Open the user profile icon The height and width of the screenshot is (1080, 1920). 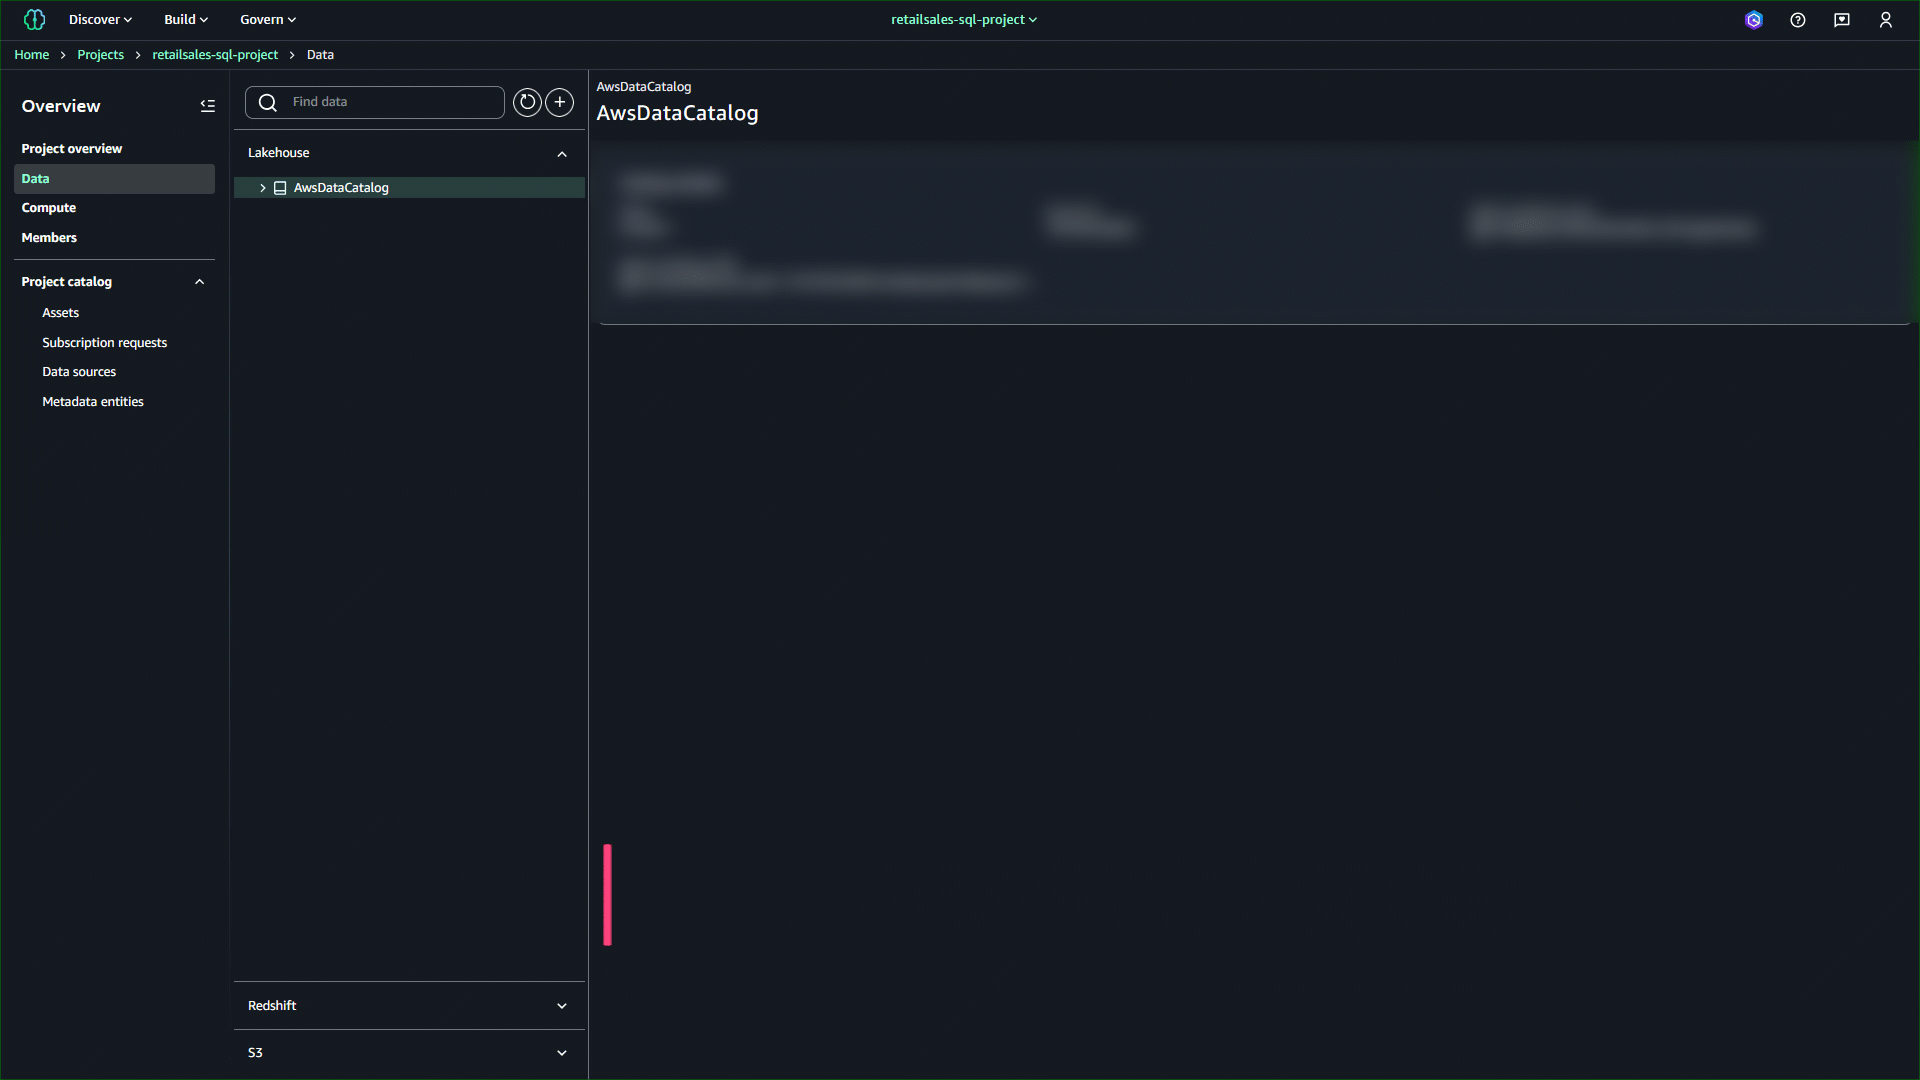coord(1886,20)
